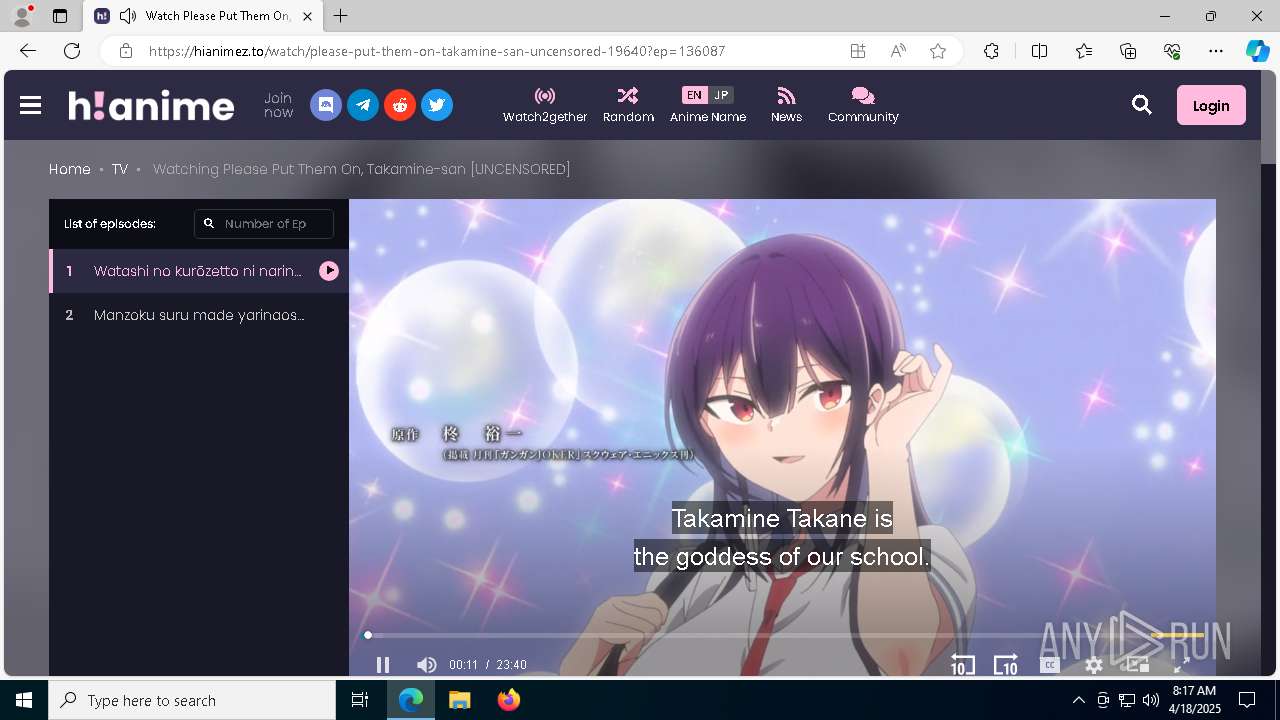
Task: Open the Reddit join icon
Action: (x=400, y=105)
